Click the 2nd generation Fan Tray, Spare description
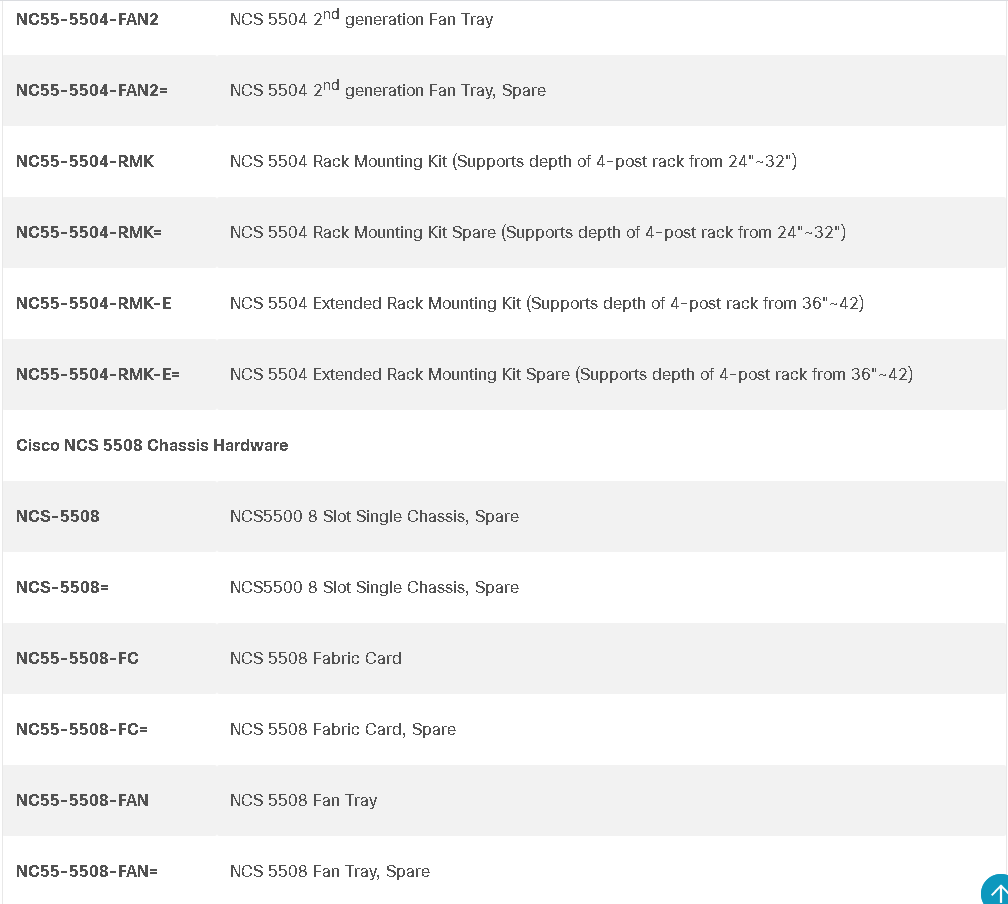This screenshot has width=1008, height=904. coord(388,89)
